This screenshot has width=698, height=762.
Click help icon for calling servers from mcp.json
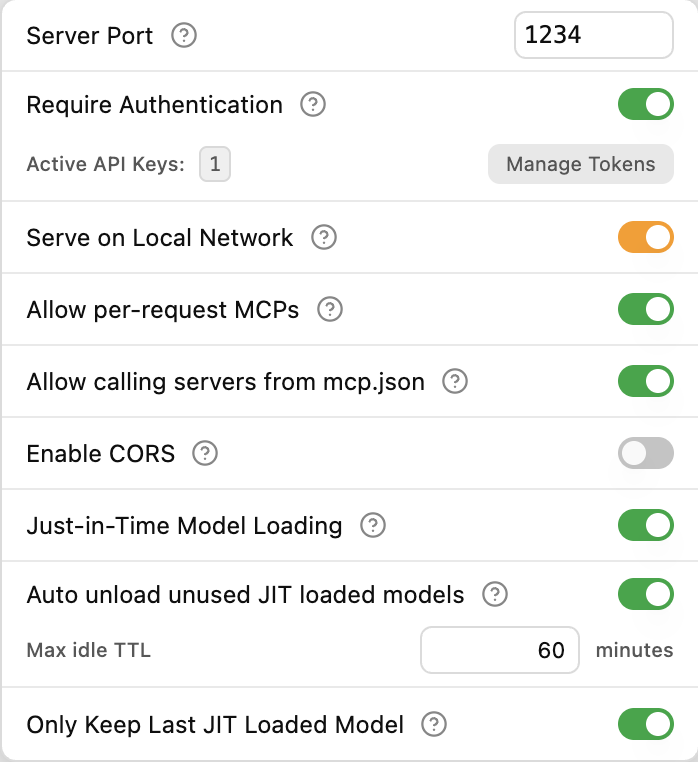coord(455,381)
